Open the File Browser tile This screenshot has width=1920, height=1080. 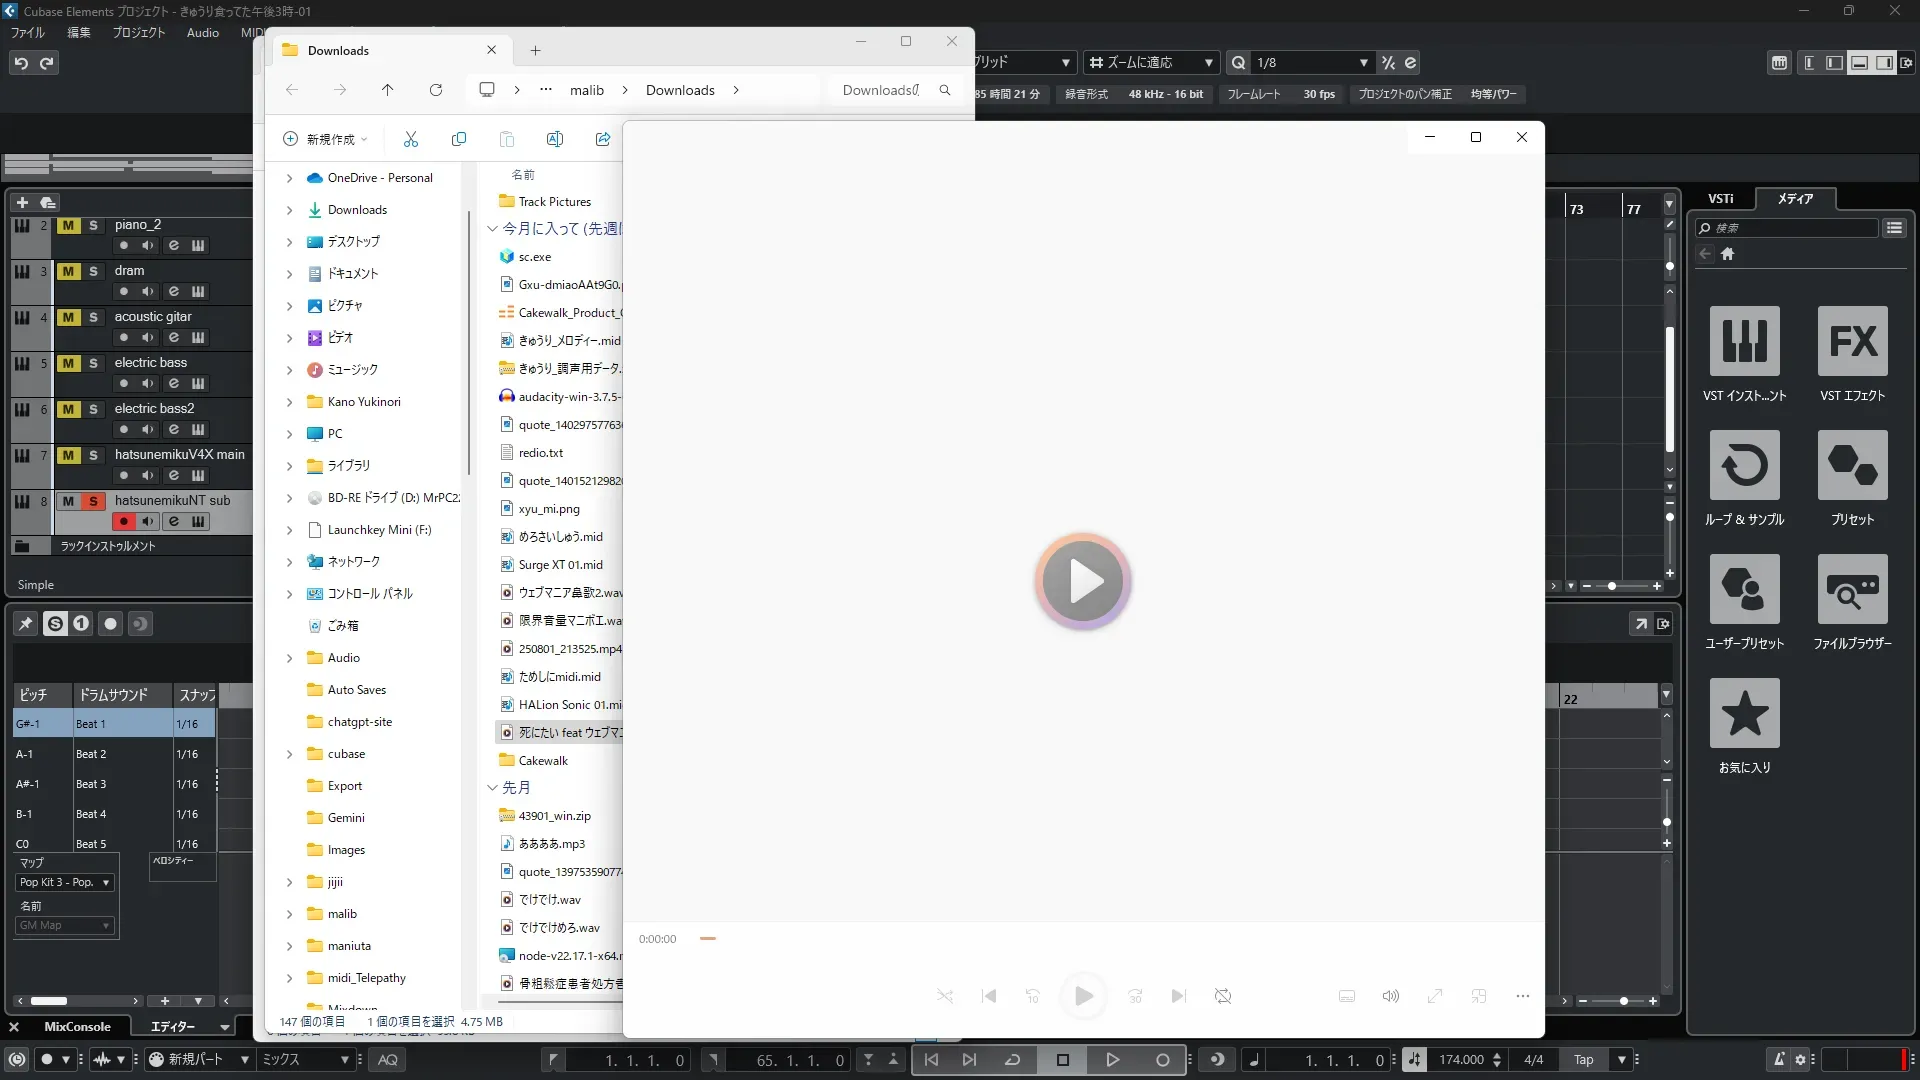(1852, 590)
